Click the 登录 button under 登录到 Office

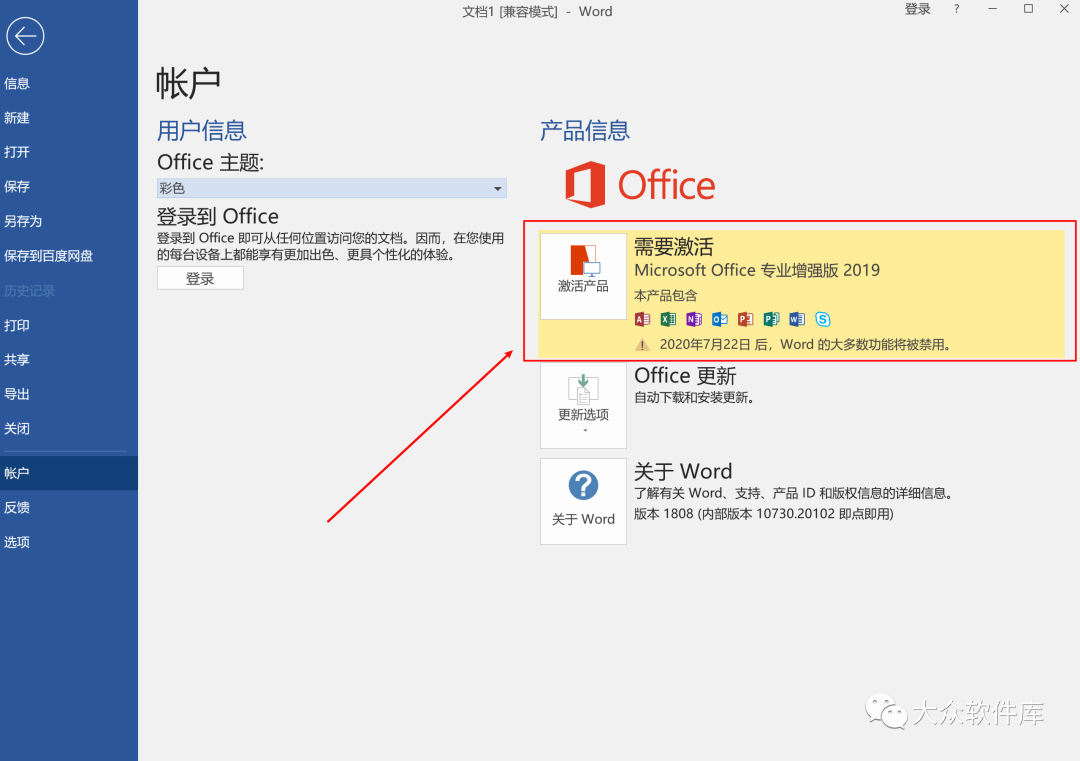[x=200, y=278]
